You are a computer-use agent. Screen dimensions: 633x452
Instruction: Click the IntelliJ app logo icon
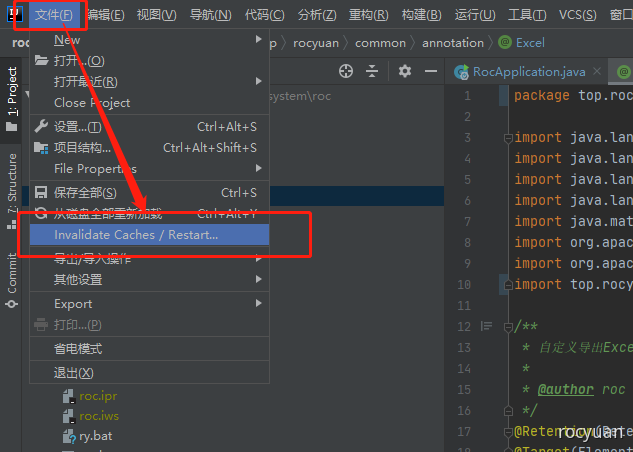point(15,14)
